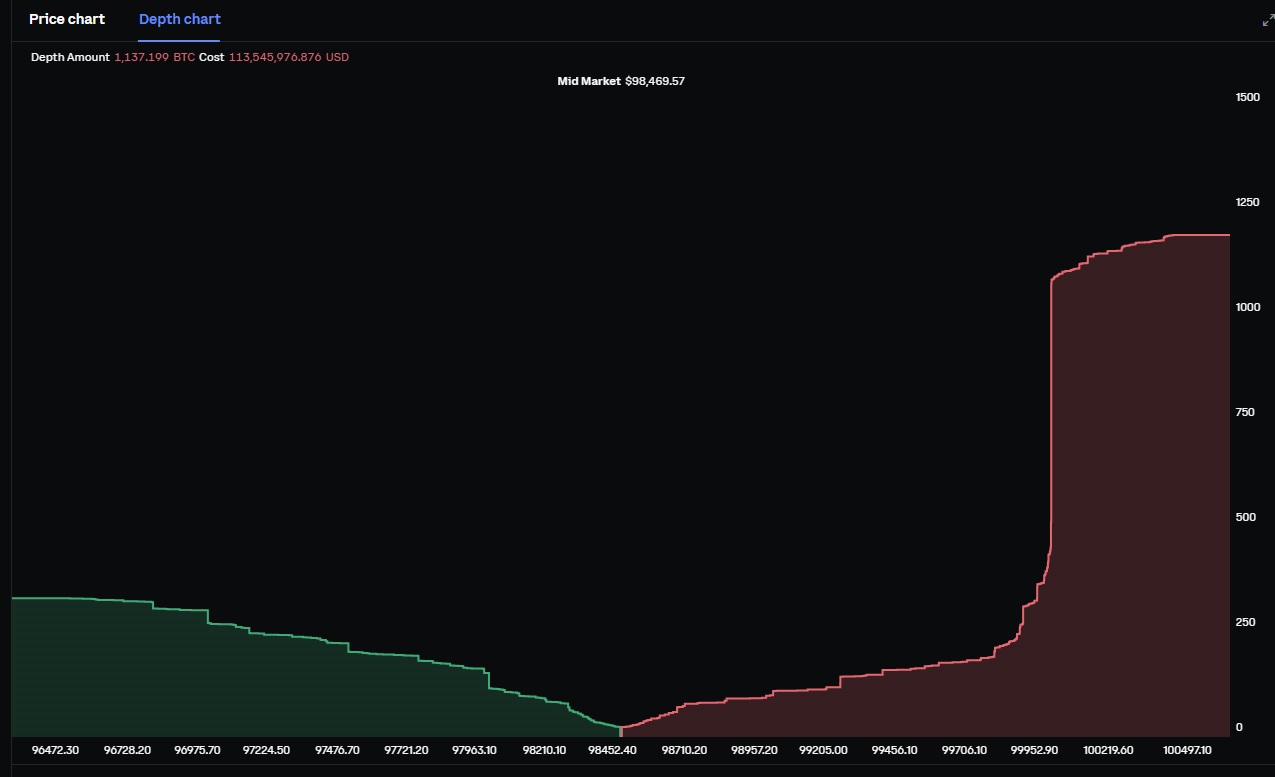The image size is (1275, 777).
Task: Click the 98452.40 price axis label
Action: [612, 749]
